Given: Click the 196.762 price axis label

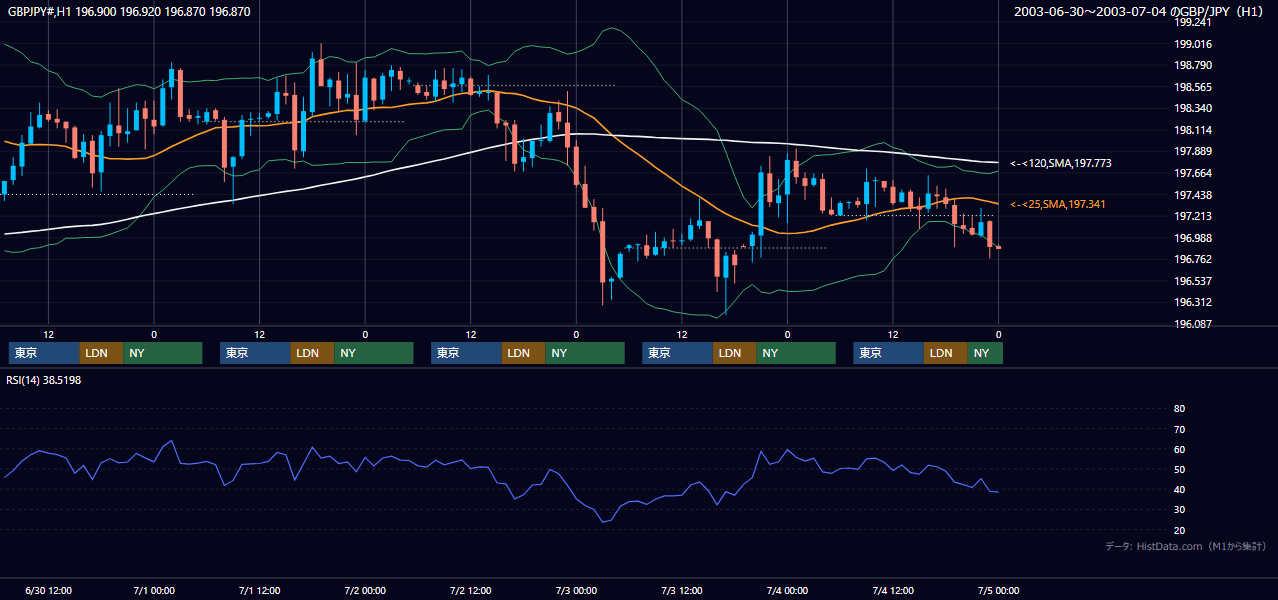Looking at the screenshot, I should pos(1193,259).
